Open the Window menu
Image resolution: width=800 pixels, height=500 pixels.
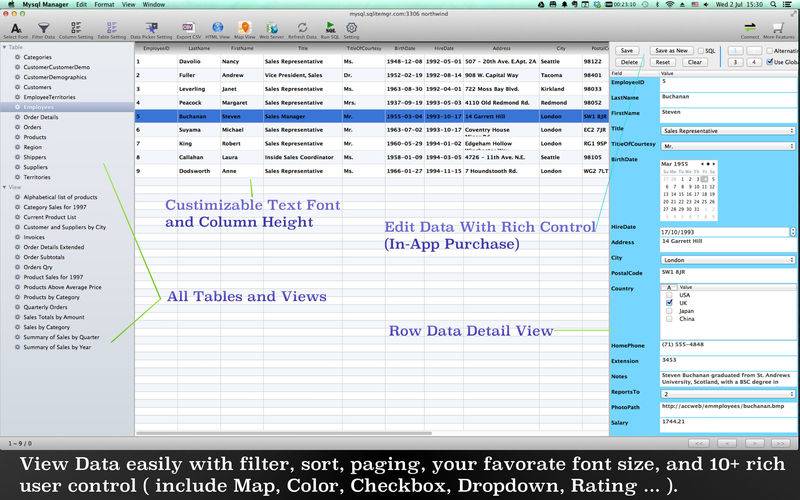click(154, 5)
